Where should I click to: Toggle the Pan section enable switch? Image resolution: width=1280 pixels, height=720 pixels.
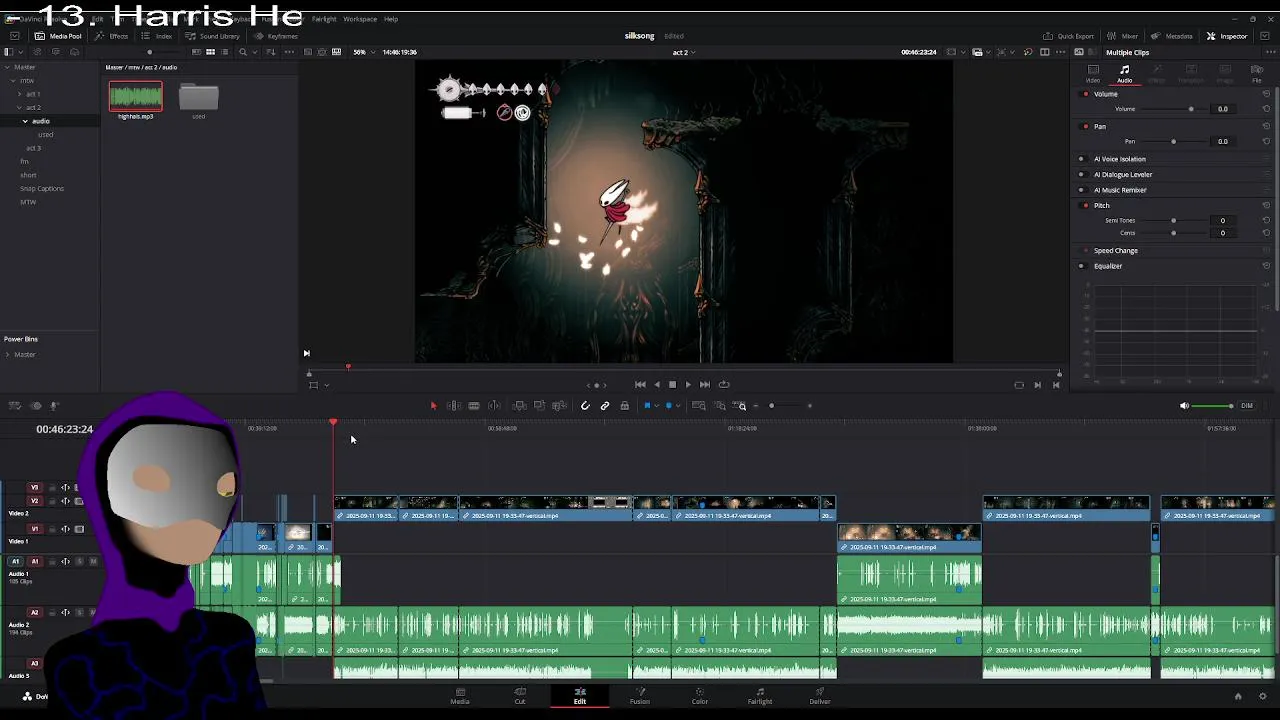pyautogui.click(x=1086, y=127)
